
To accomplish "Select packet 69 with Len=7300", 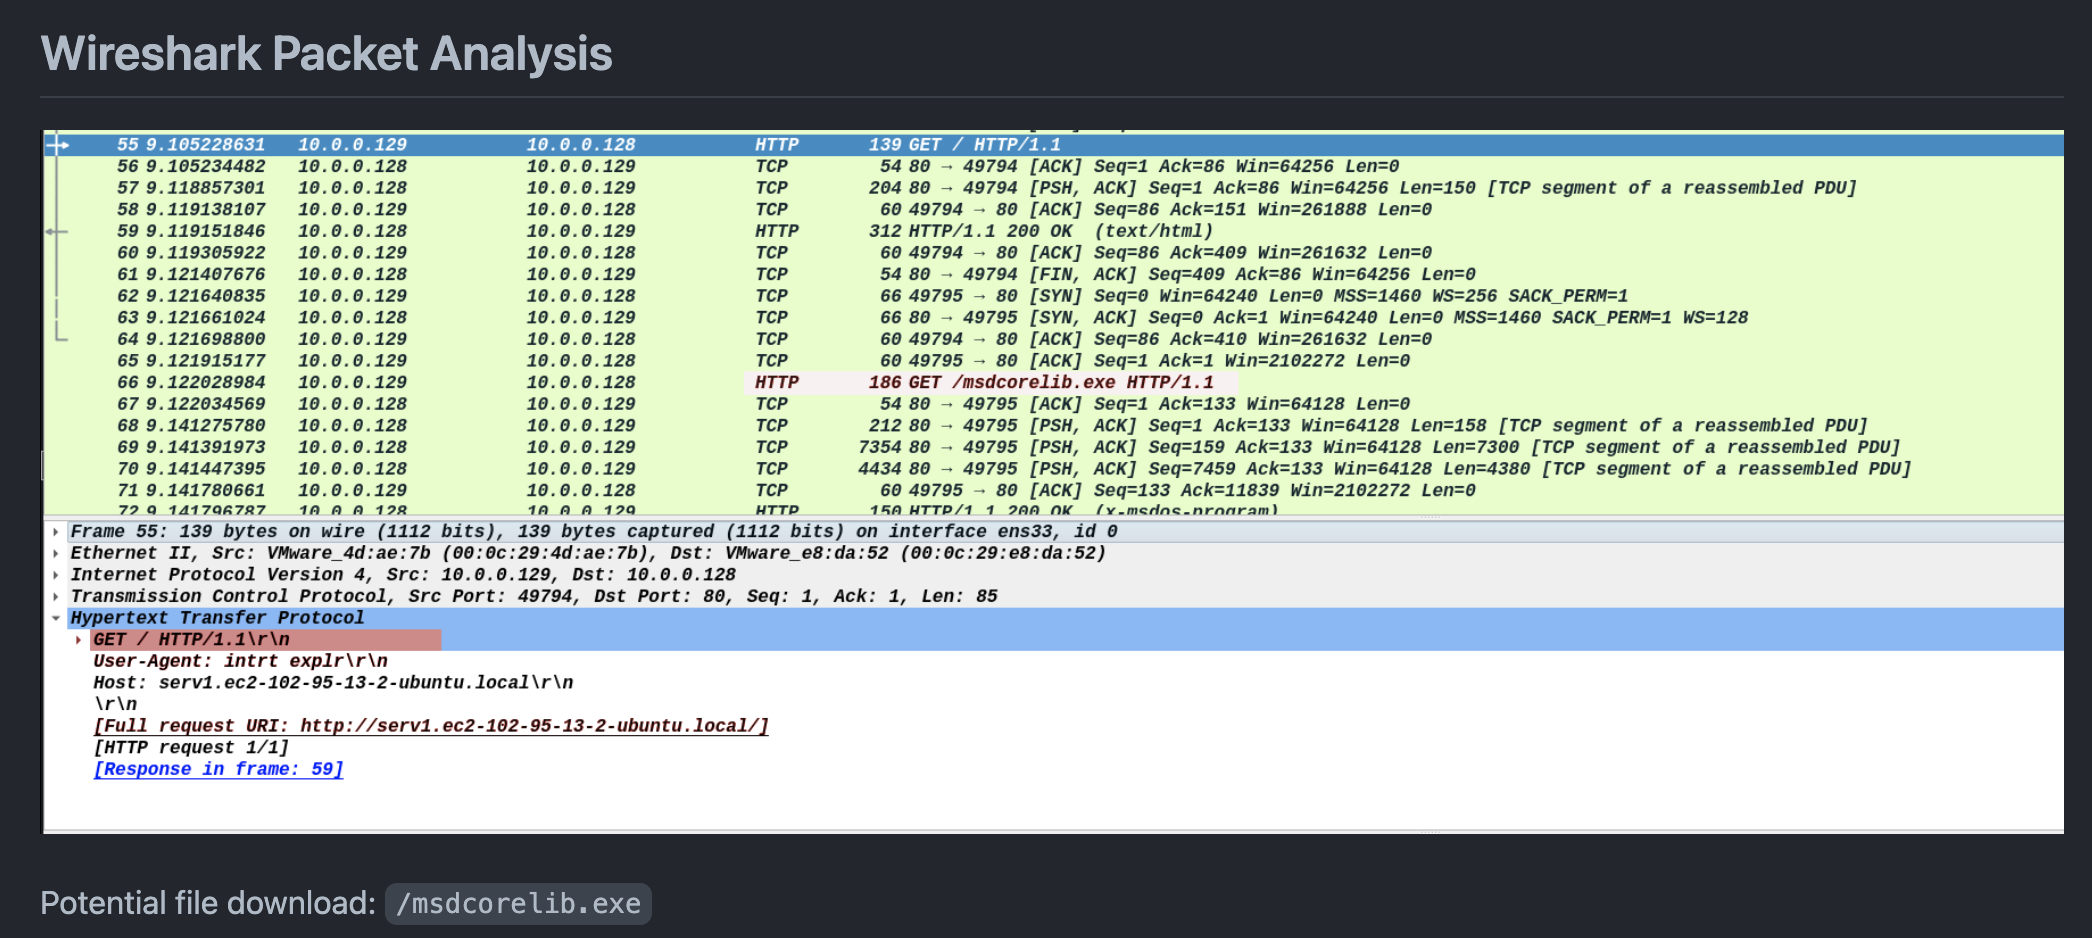I will click(x=1054, y=448).
